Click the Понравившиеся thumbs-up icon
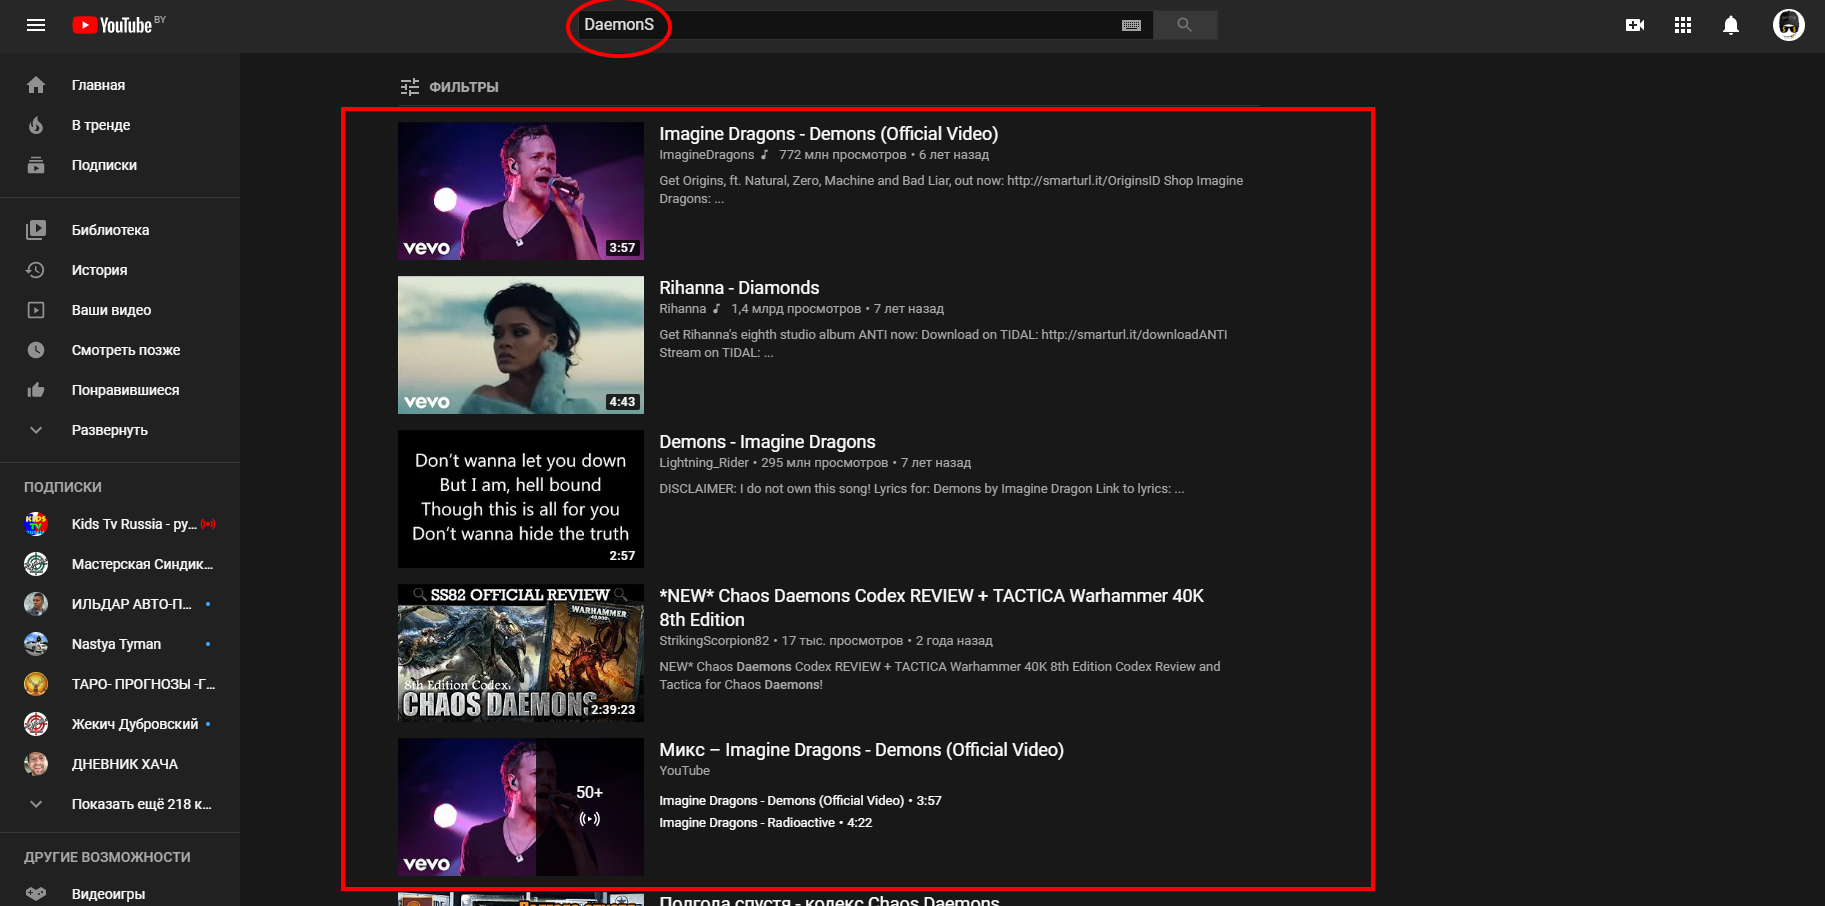 [x=36, y=390]
